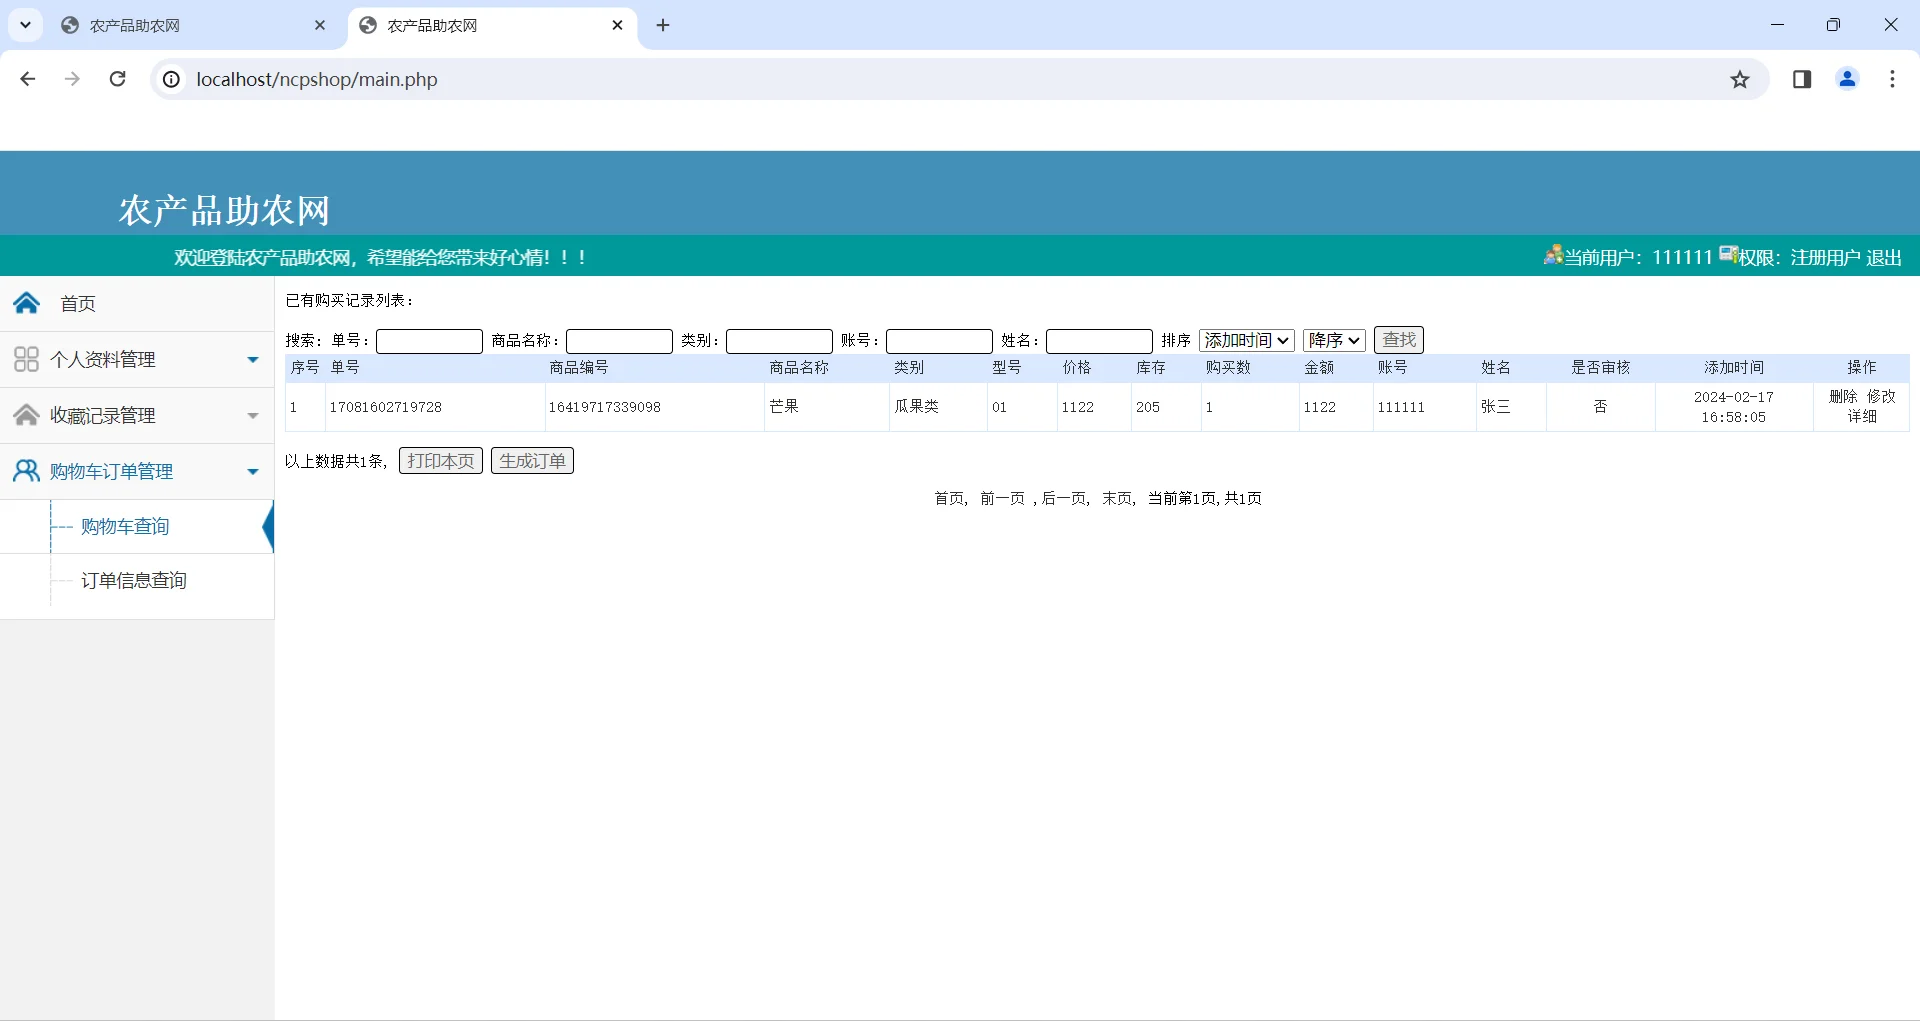Viewport: 1920px width, 1021px height.
Task: Click the home icon beside 首页
Action: pyautogui.click(x=26, y=303)
